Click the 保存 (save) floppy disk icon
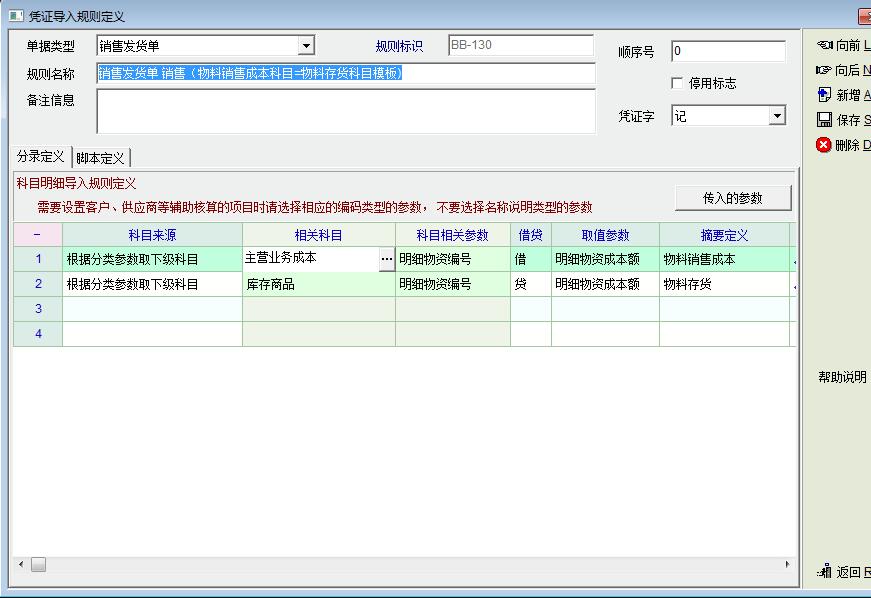871x598 pixels. 824,120
